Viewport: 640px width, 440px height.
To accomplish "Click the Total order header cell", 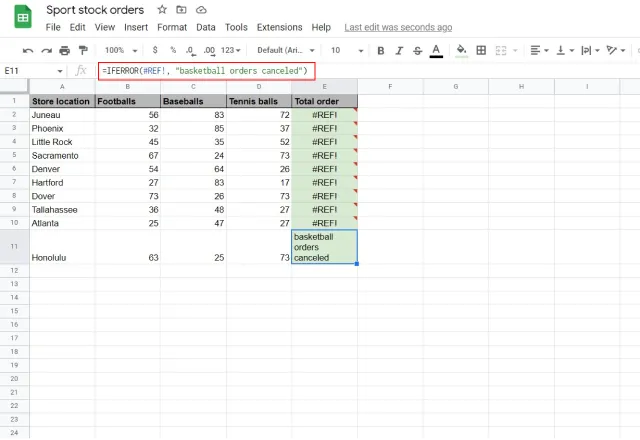I will [324, 101].
